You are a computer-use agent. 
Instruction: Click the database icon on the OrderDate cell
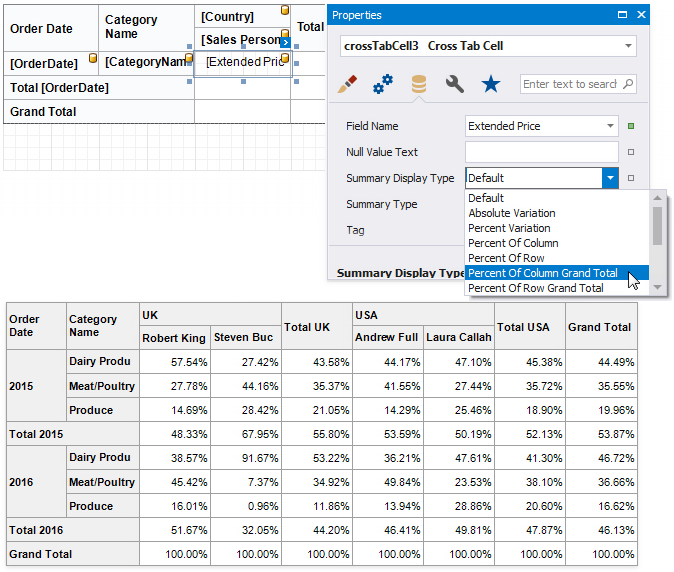pos(93,59)
